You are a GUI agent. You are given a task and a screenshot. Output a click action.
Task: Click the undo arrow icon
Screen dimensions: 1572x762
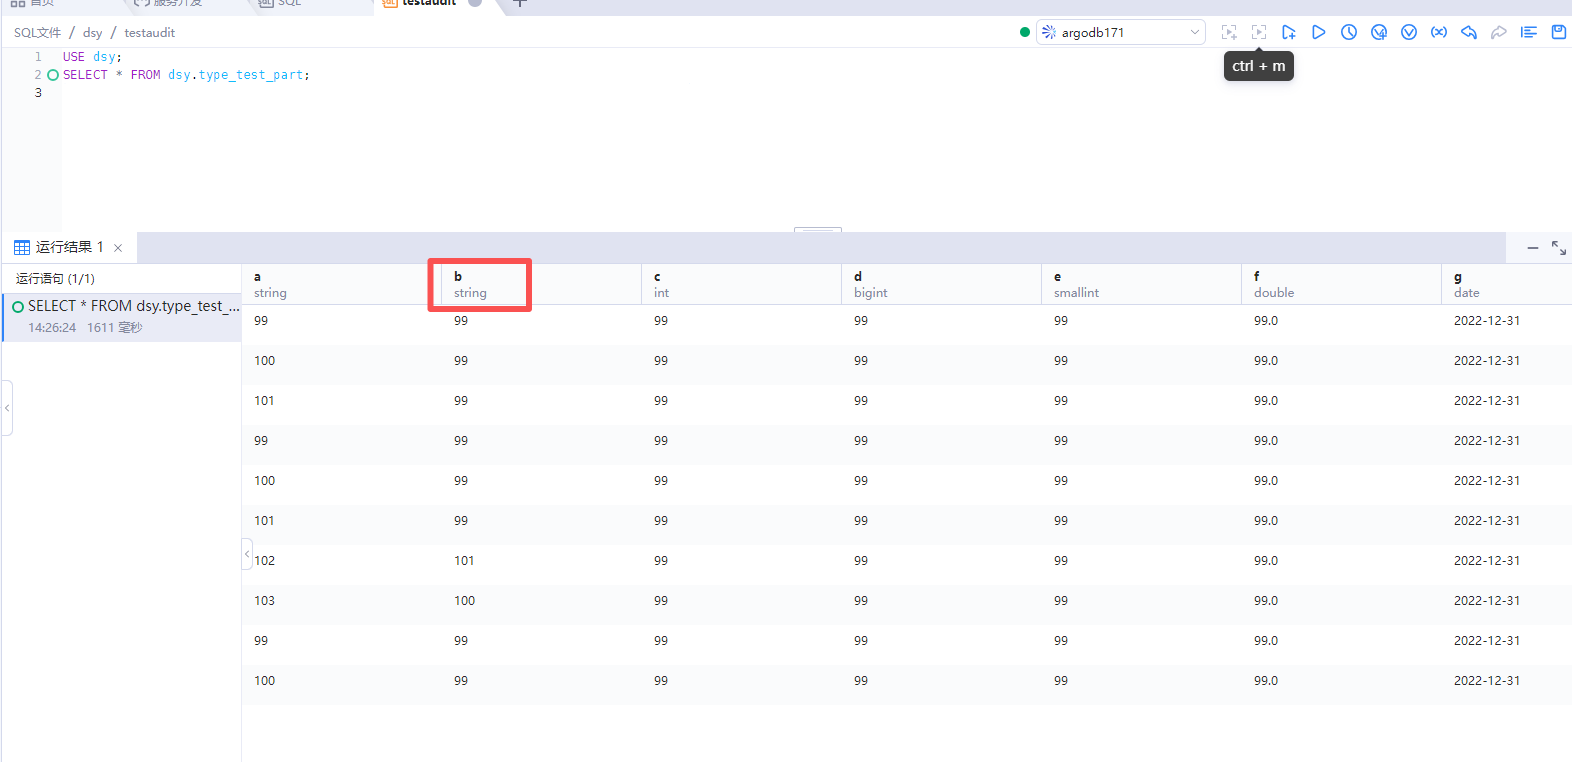[1468, 32]
